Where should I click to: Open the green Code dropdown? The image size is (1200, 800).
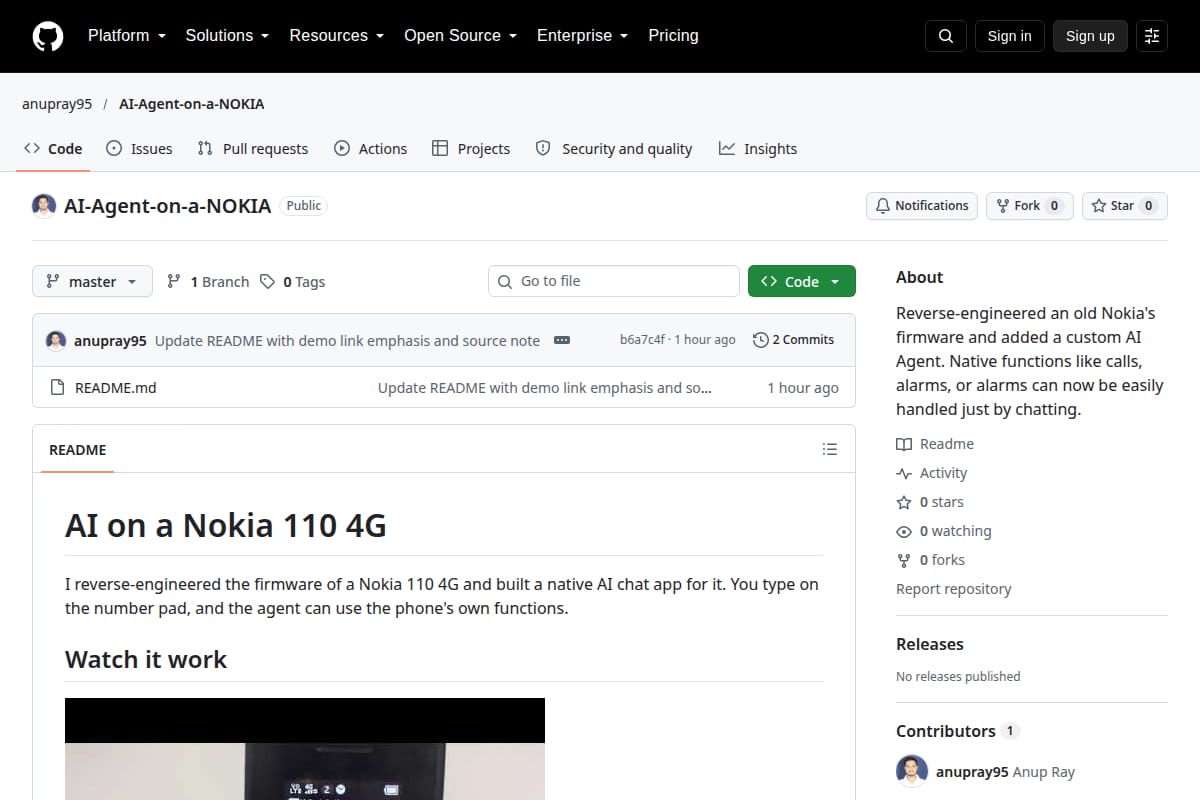(802, 282)
